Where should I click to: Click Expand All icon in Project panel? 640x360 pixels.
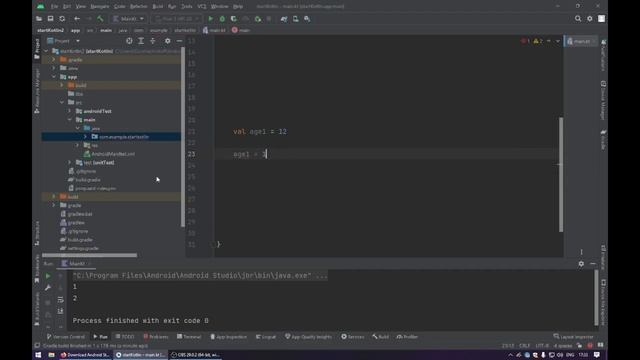(x=141, y=41)
